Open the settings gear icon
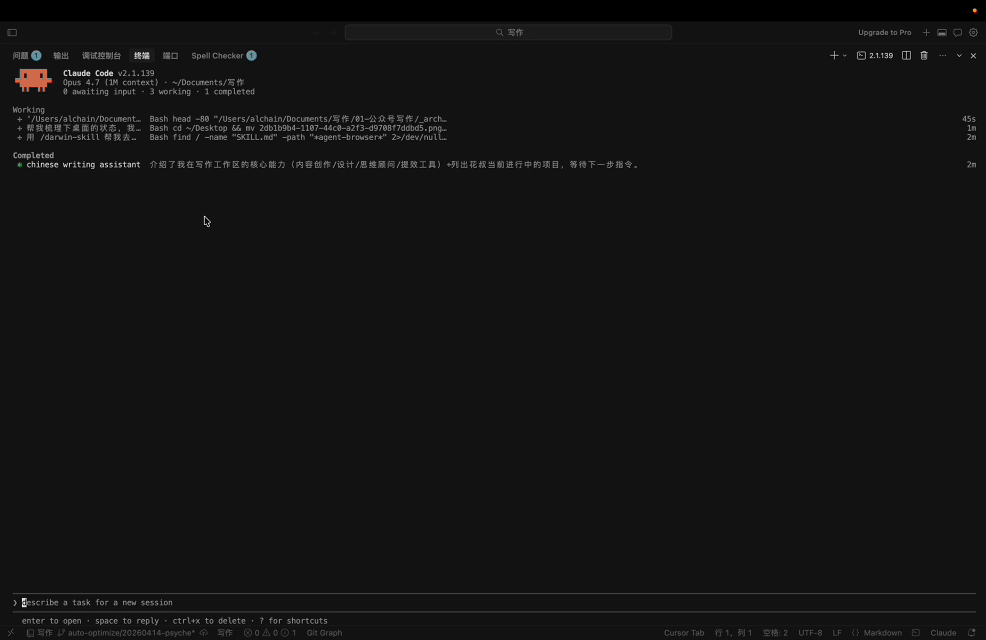Viewport: 986px width, 640px height. pos(973,33)
